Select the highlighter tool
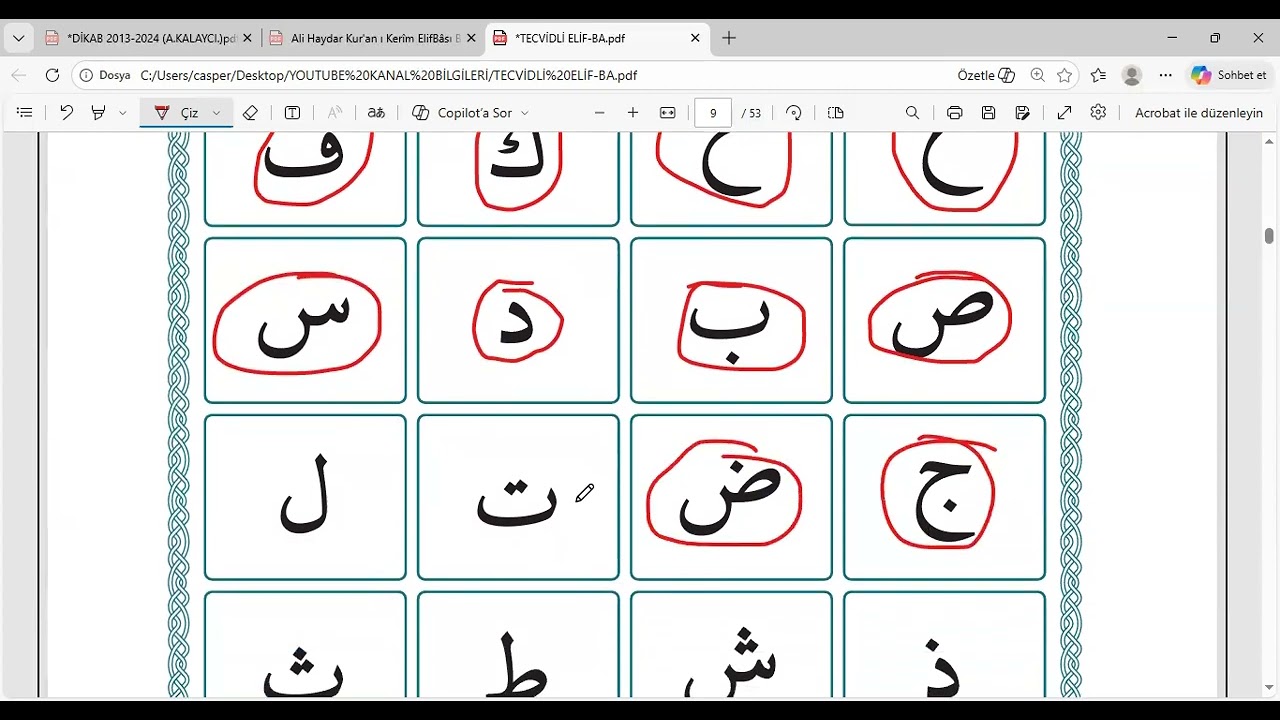This screenshot has width=1280, height=720. click(98, 113)
